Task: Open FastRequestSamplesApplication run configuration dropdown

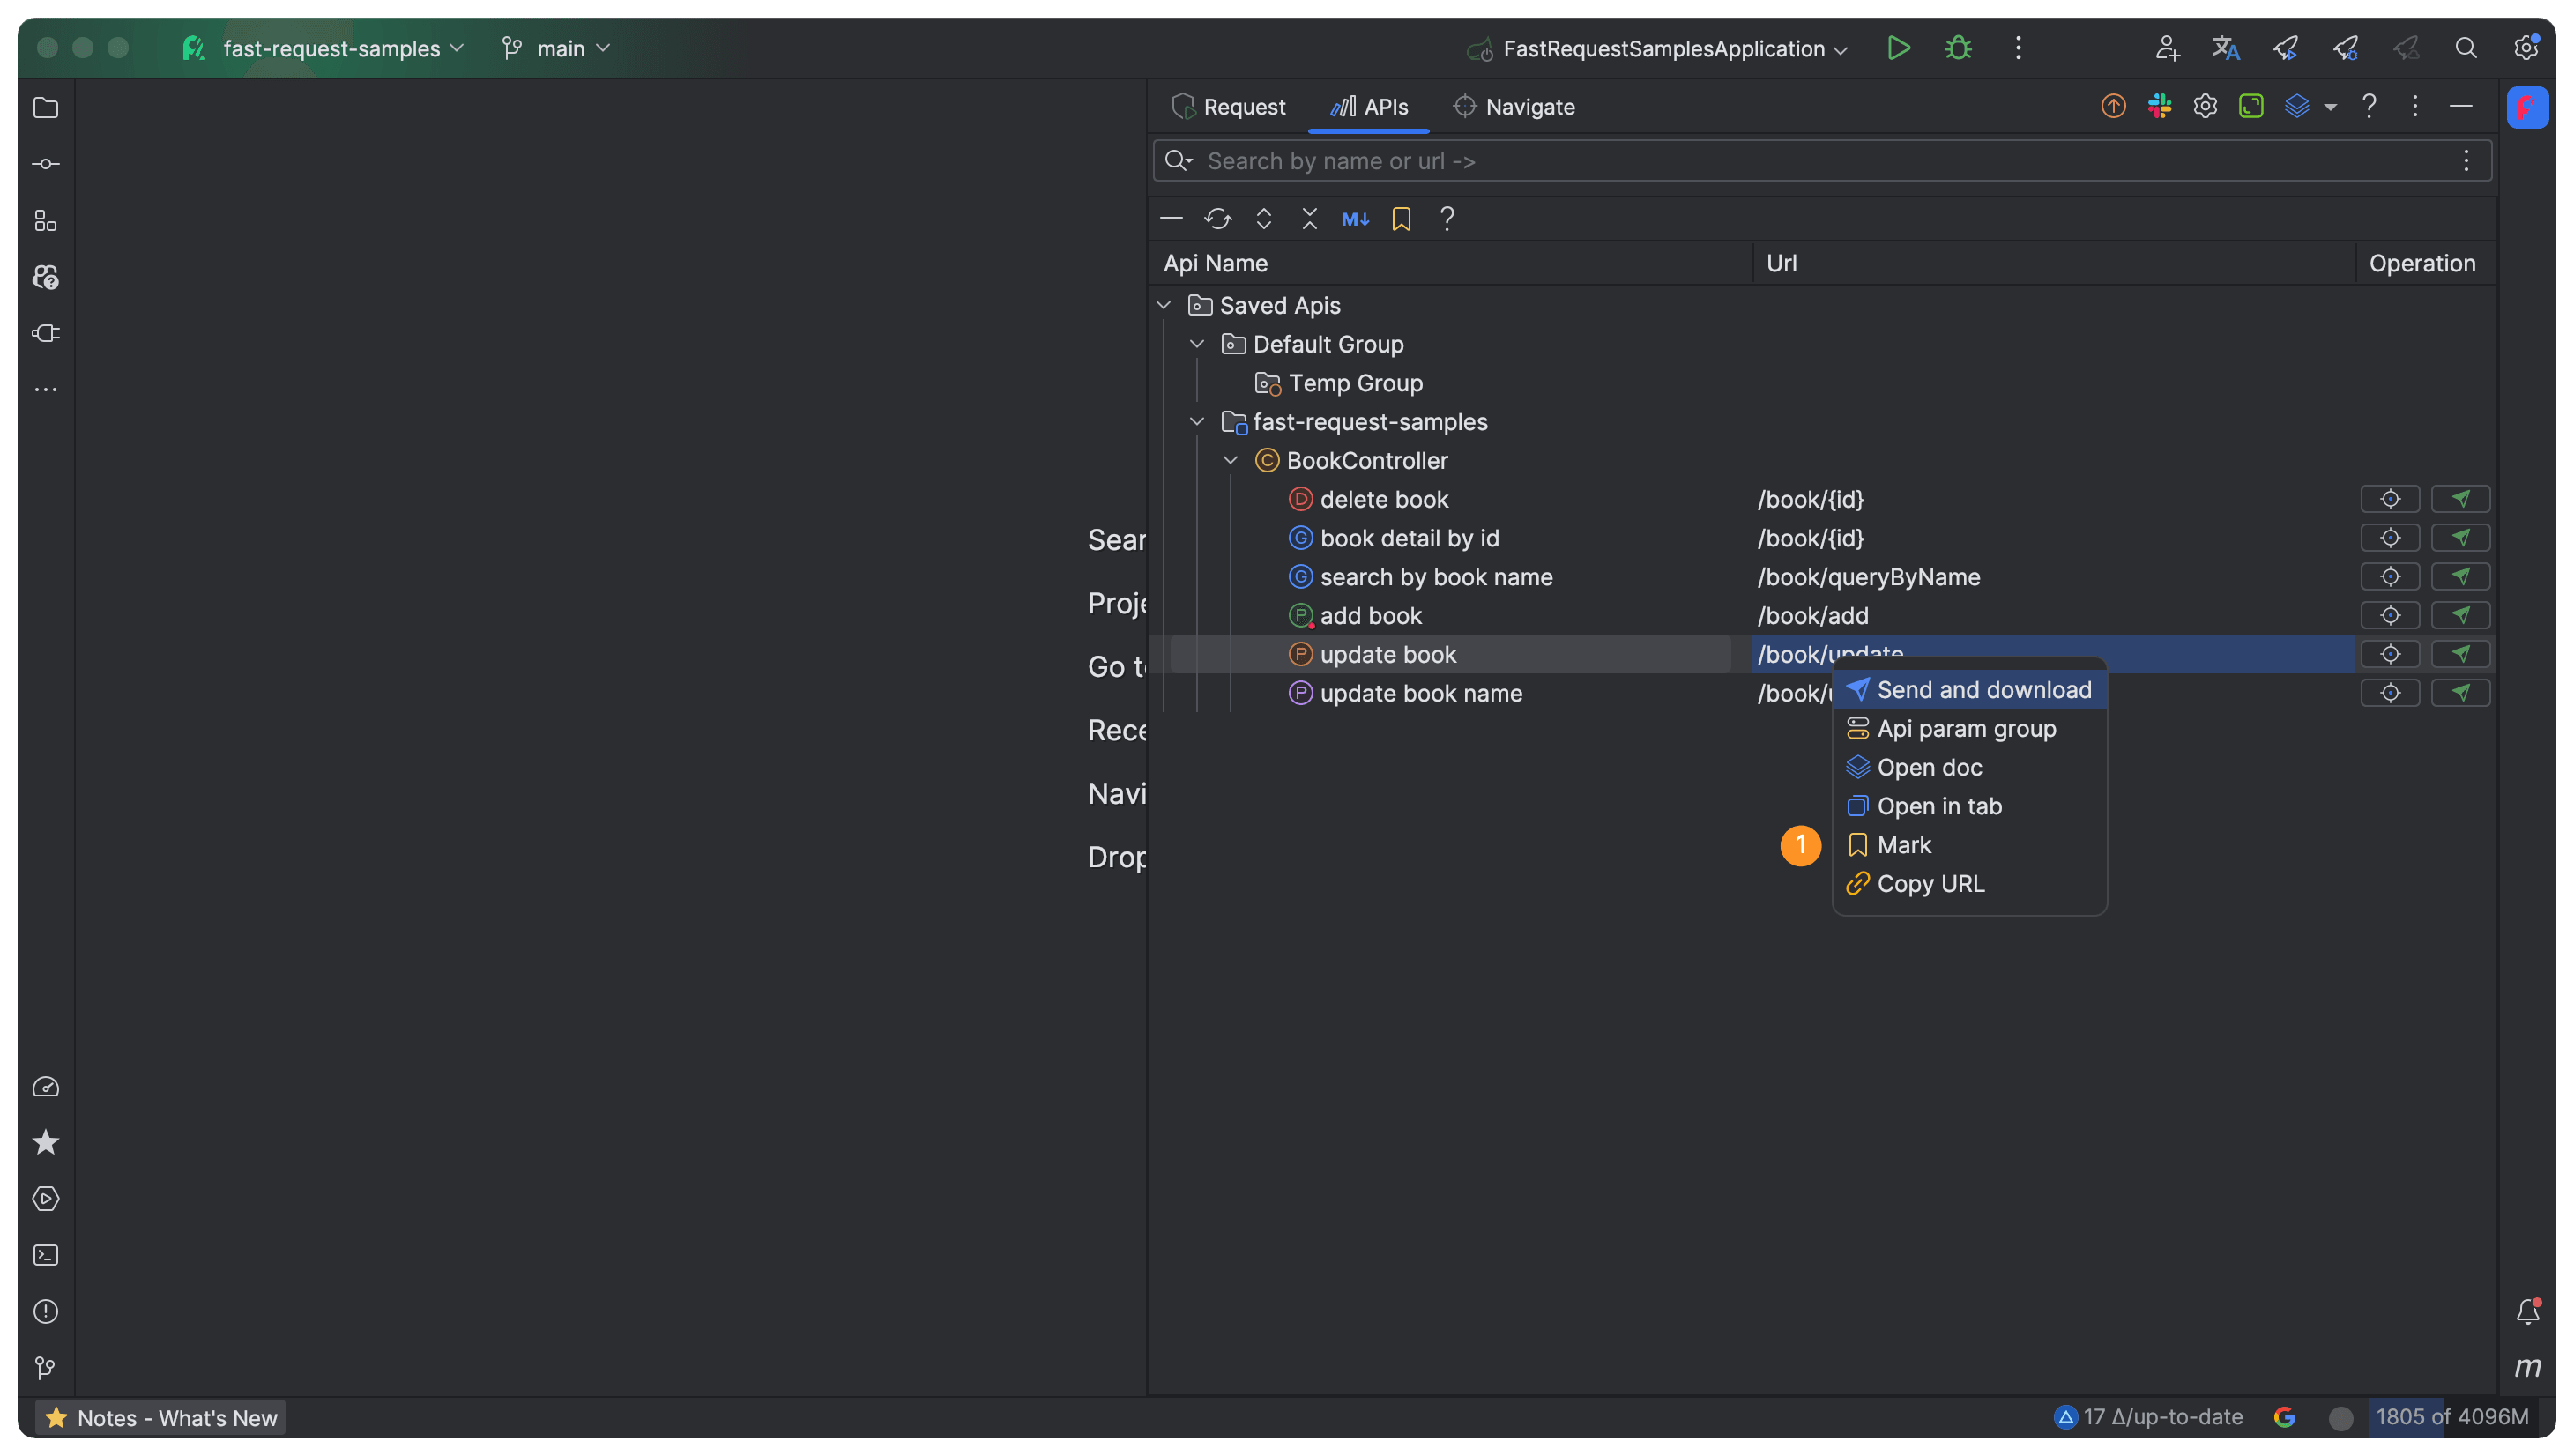Action: (x=1663, y=48)
